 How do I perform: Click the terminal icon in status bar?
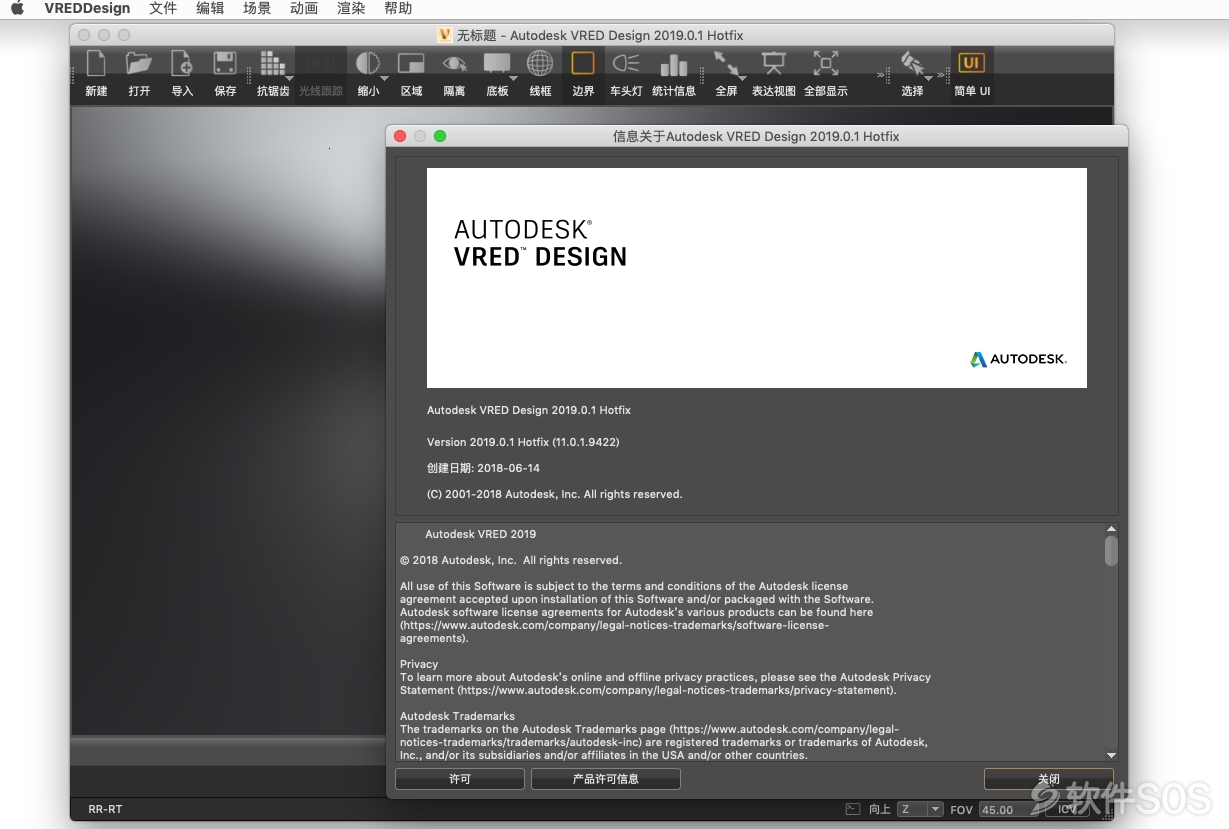853,809
